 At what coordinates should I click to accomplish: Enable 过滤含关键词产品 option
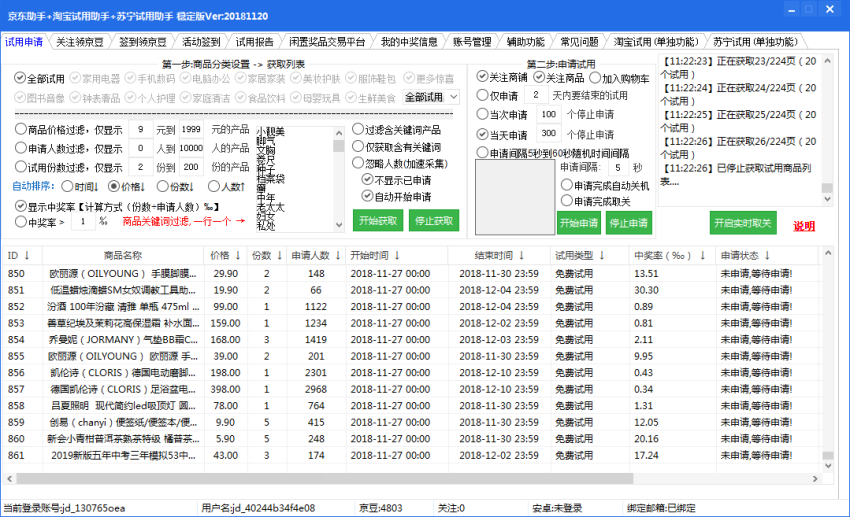coord(358,129)
